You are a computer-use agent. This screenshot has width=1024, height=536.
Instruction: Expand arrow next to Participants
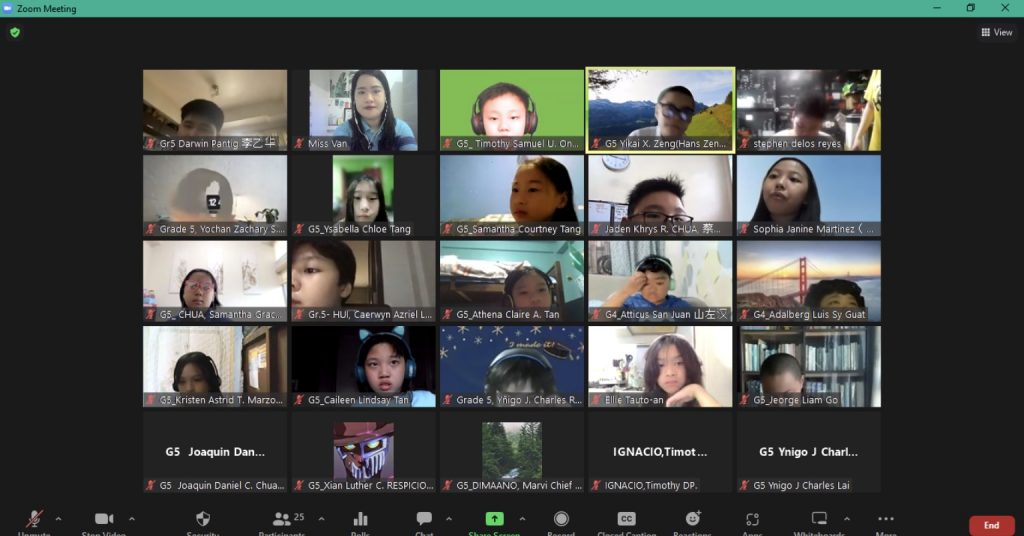pyautogui.click(x=321, y=519)
